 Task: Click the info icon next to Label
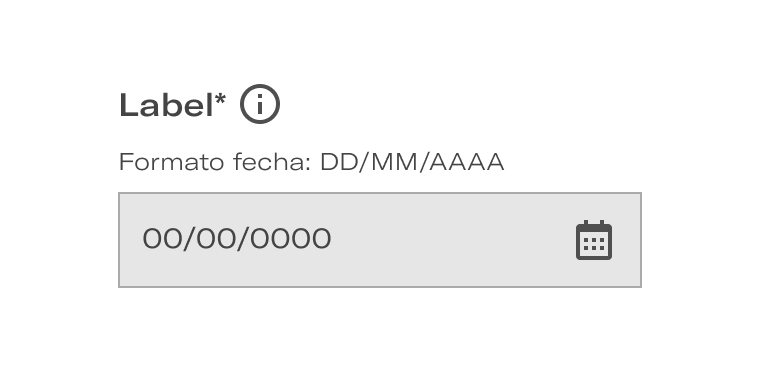point(260,104)
